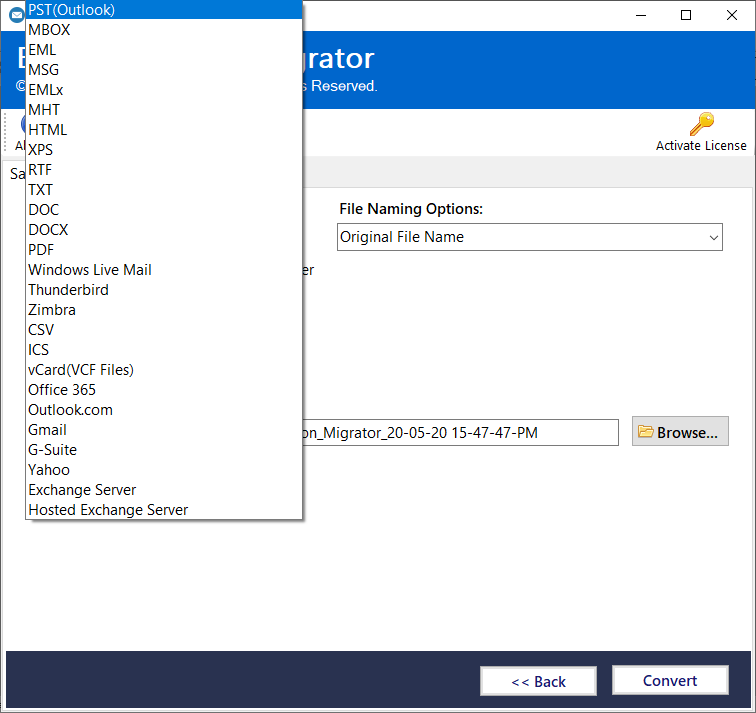The image size is (756, 713).
Task: Choose G-Suite option
Action: (x=164, y=450)
